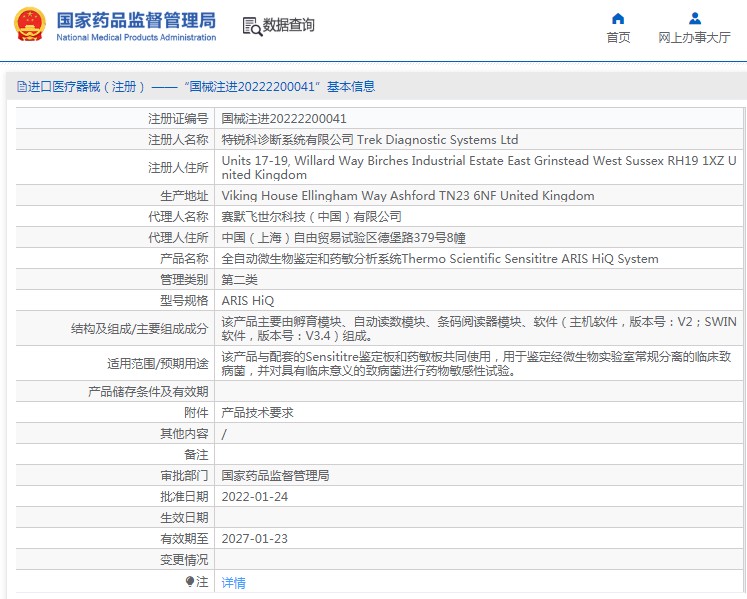
Task: Click the 变更情况 row label
Action: [x=184, y=559]
